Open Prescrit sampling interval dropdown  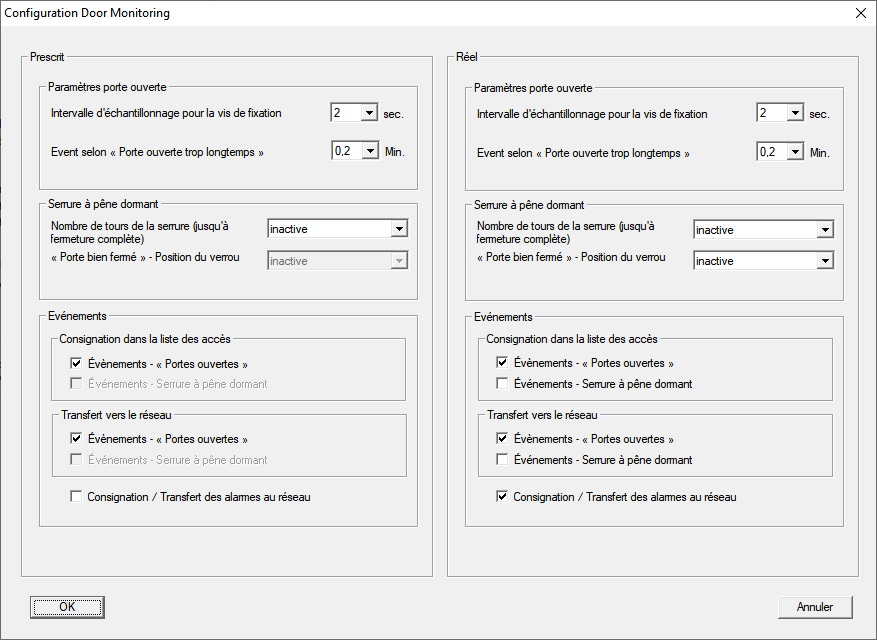[369, 113]
